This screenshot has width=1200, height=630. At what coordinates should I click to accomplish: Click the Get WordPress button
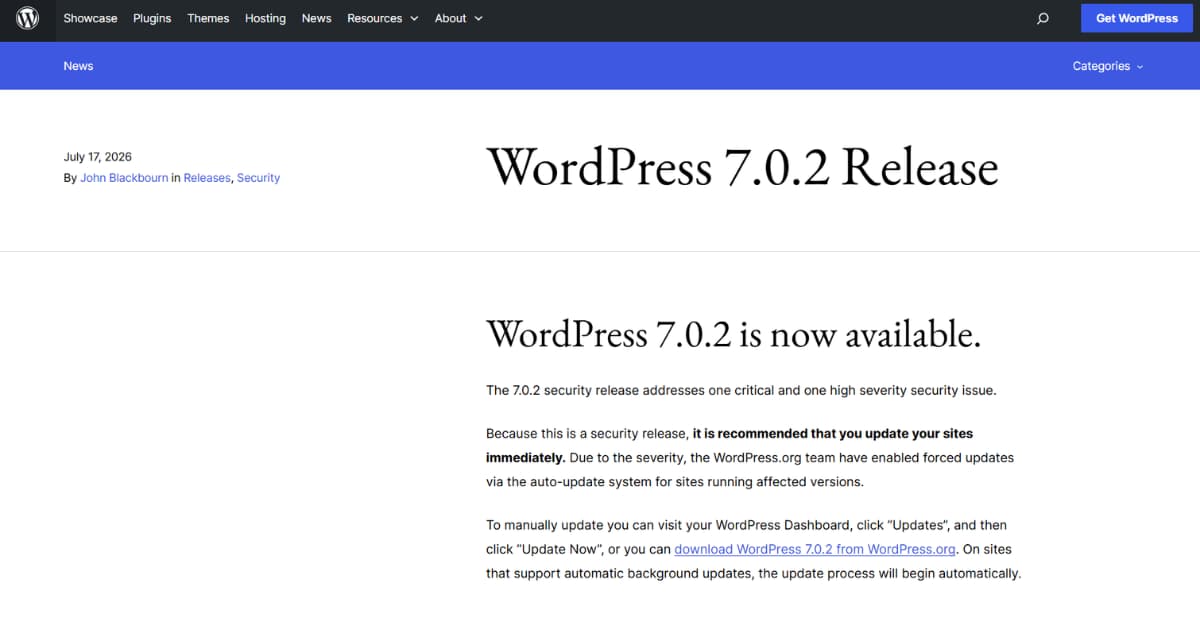(x=1137, y=18)
